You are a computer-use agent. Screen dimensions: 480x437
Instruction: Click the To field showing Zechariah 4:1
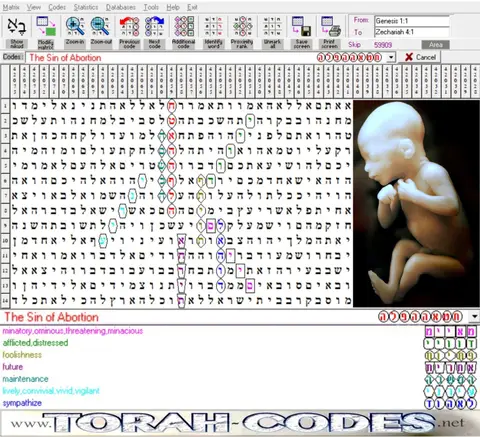pos(412,32)
